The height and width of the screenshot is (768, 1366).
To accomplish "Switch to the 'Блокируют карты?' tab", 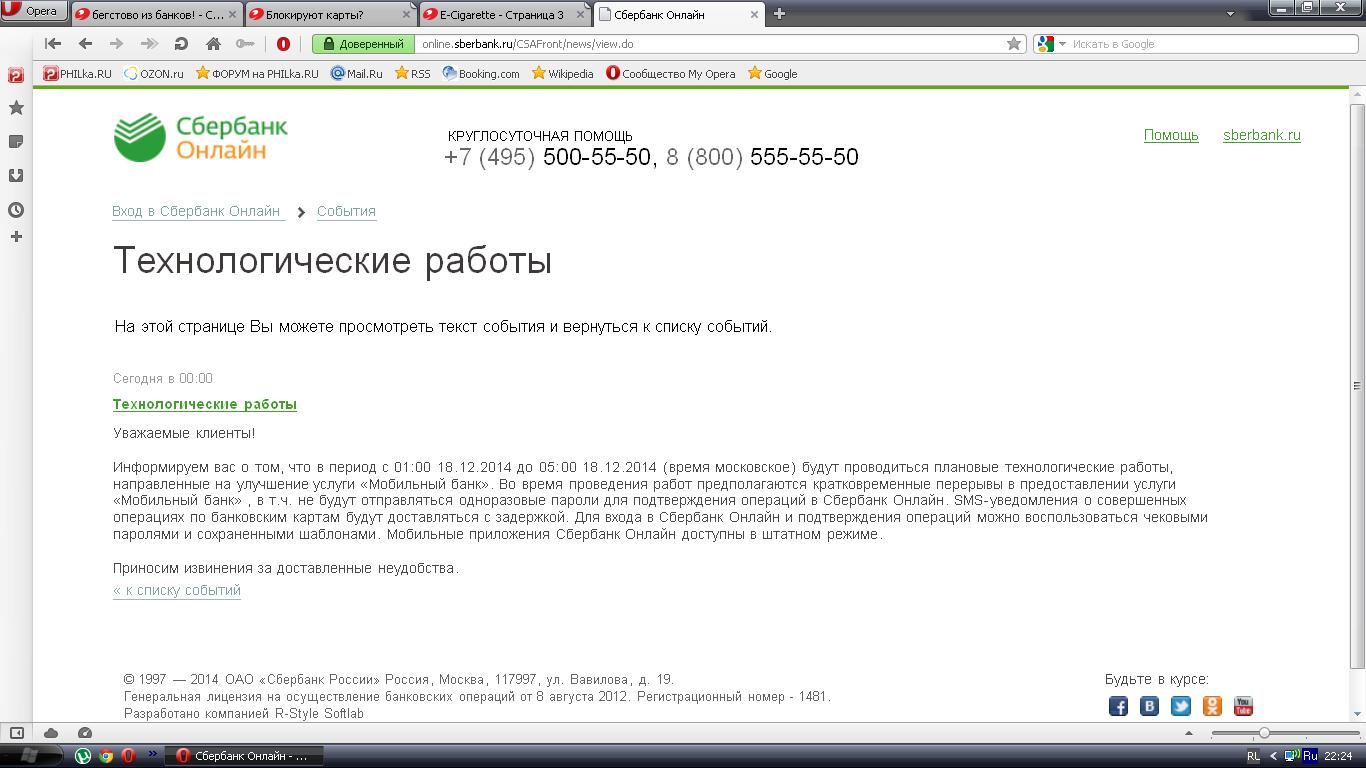I will coord(329,14).
